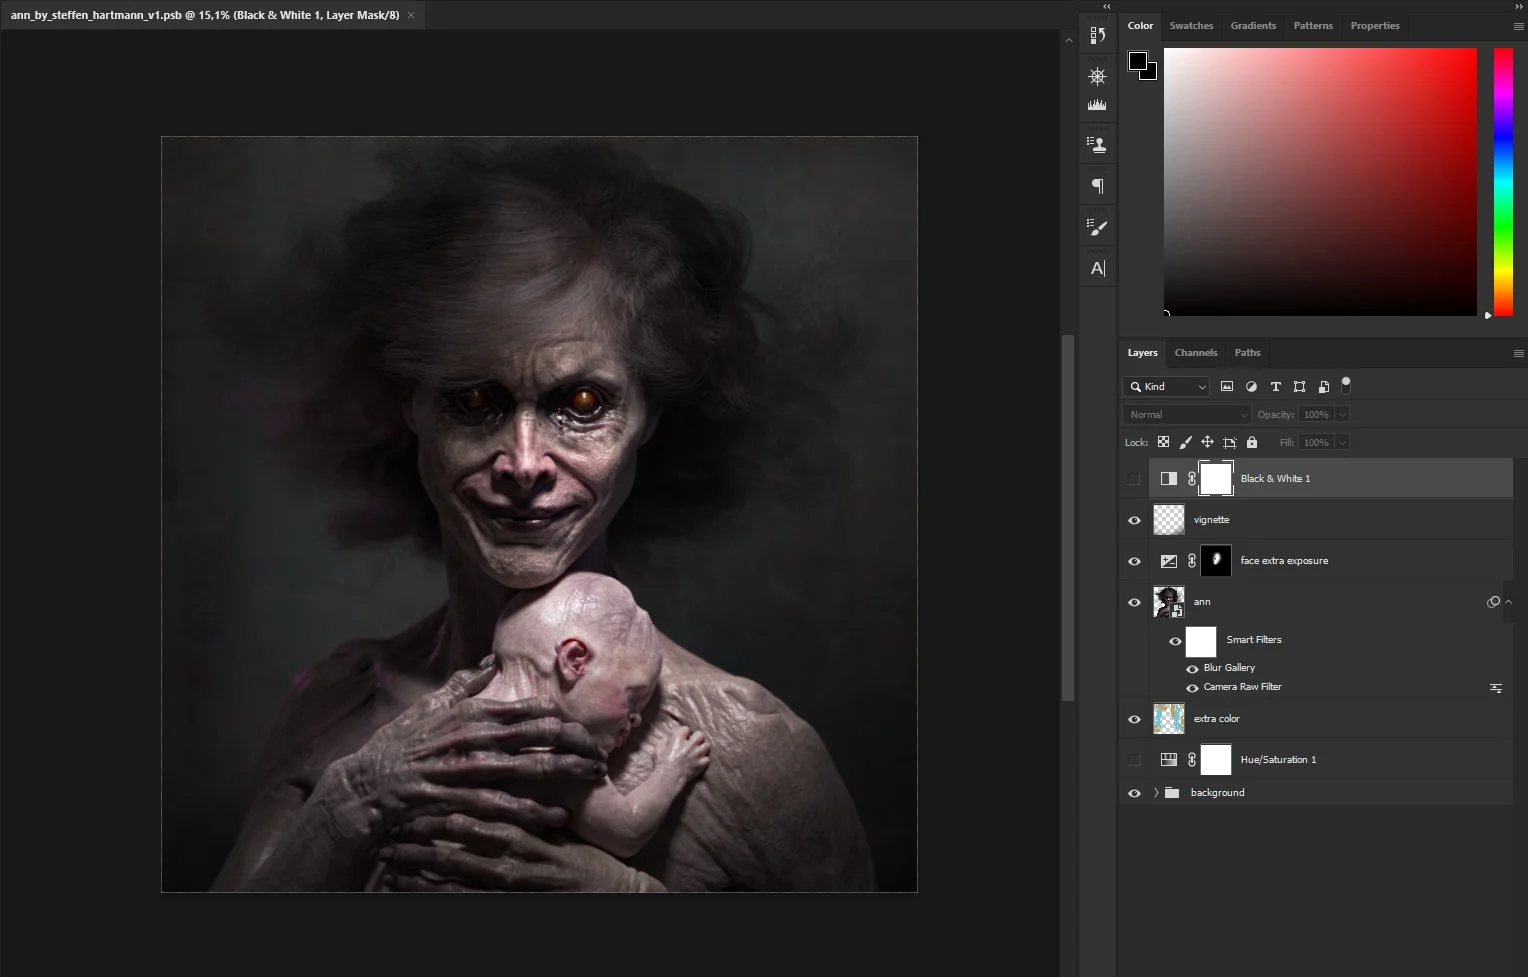Open the Brush Settings panel icon
1528x977 pixels.
(1097, 227)
